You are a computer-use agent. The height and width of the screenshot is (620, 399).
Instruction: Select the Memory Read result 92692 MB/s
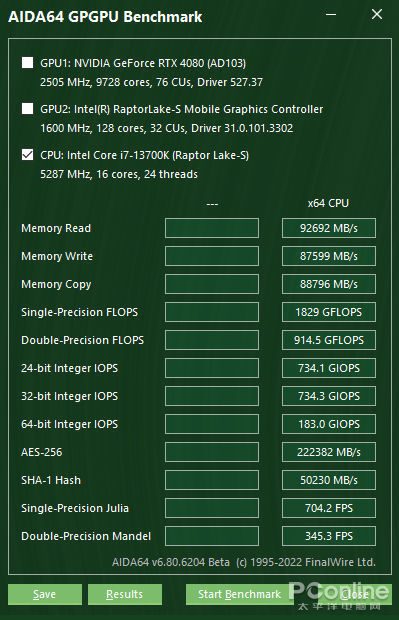[x=329, y=228]
